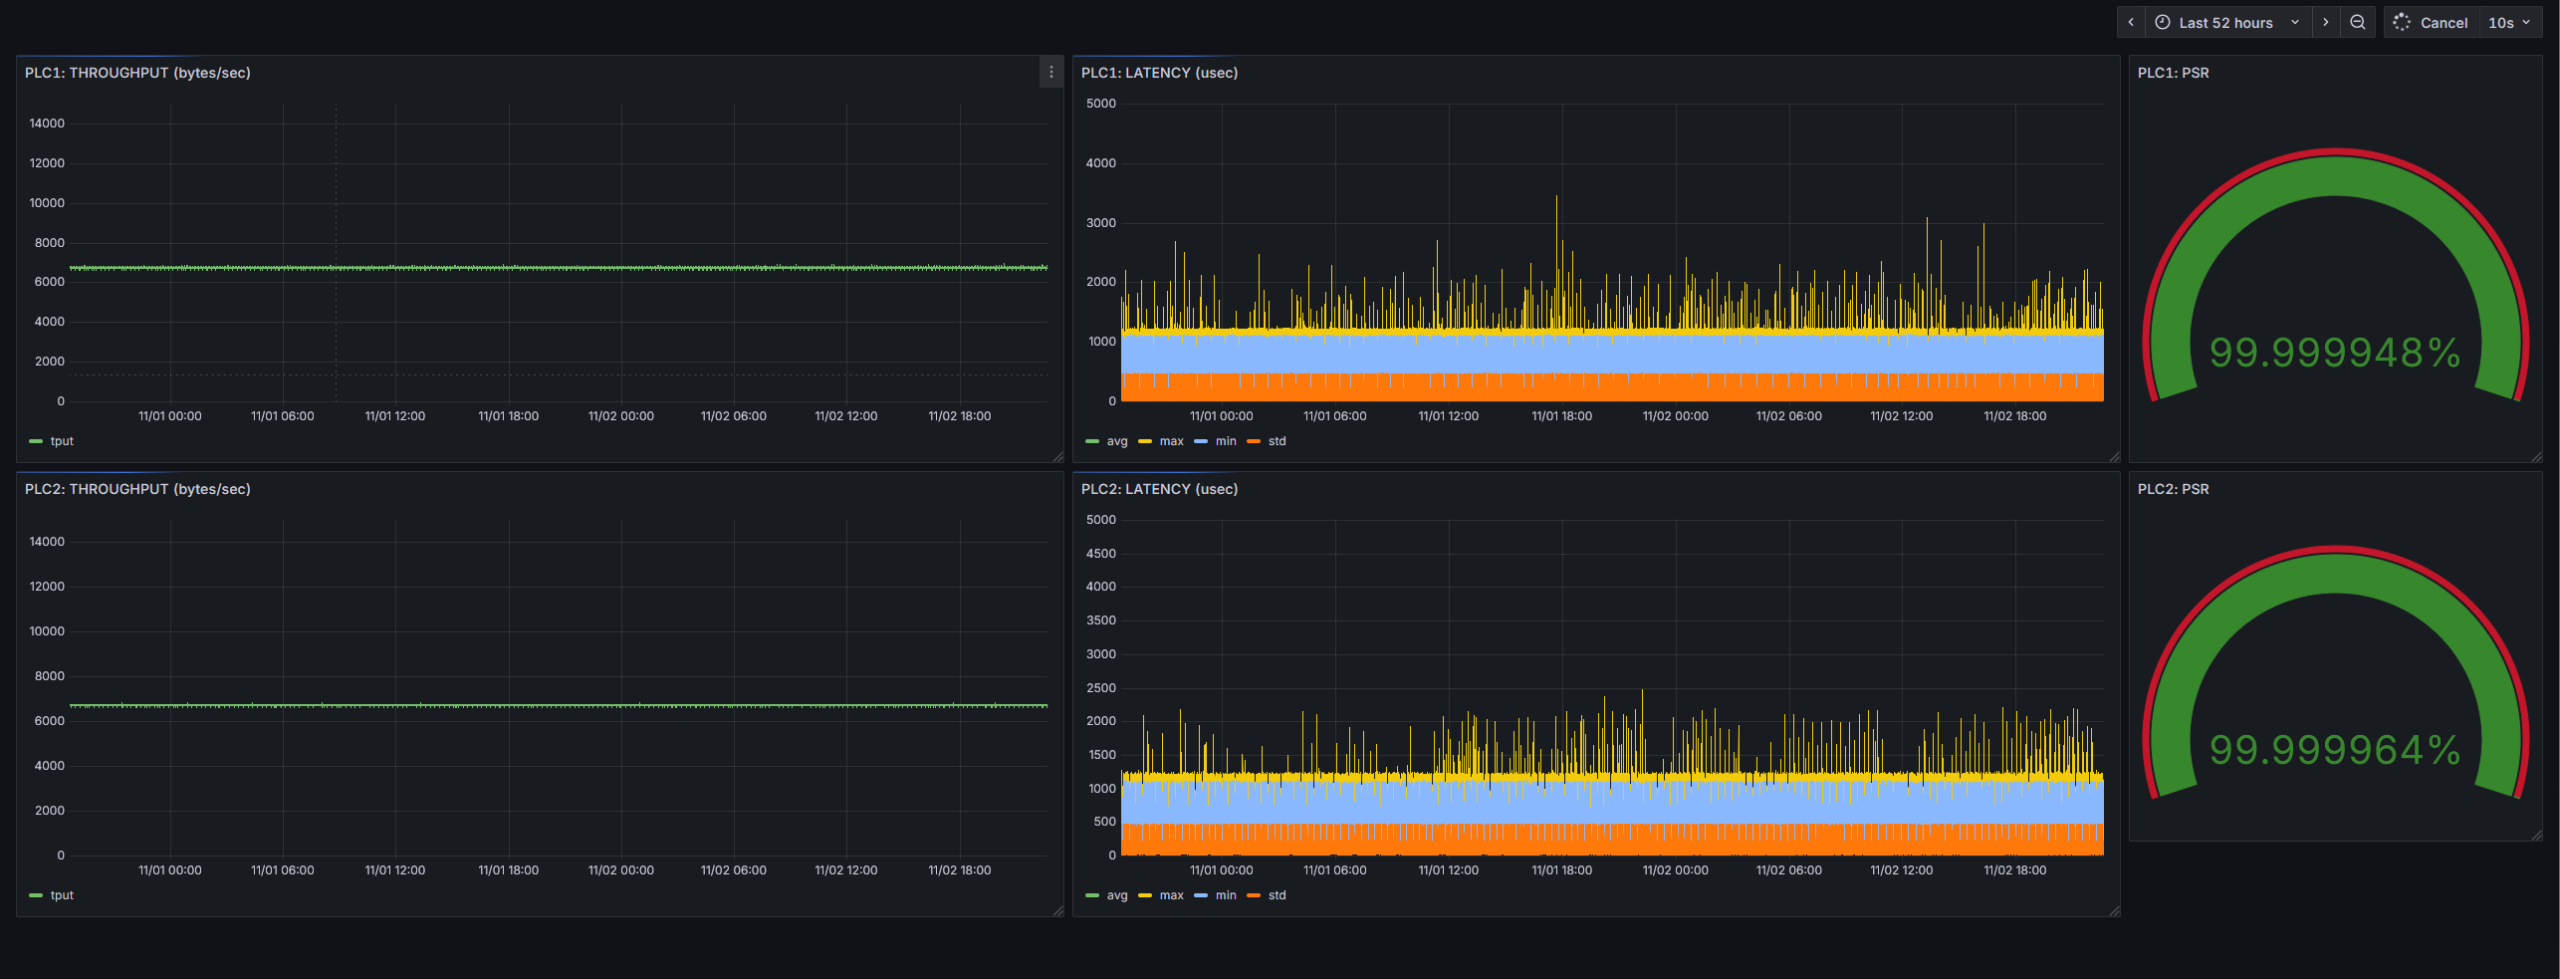Open the PLC2: THROUGHPUT panel title menu
Screen dimensions: 2560x979
click(x=137, y=489)
